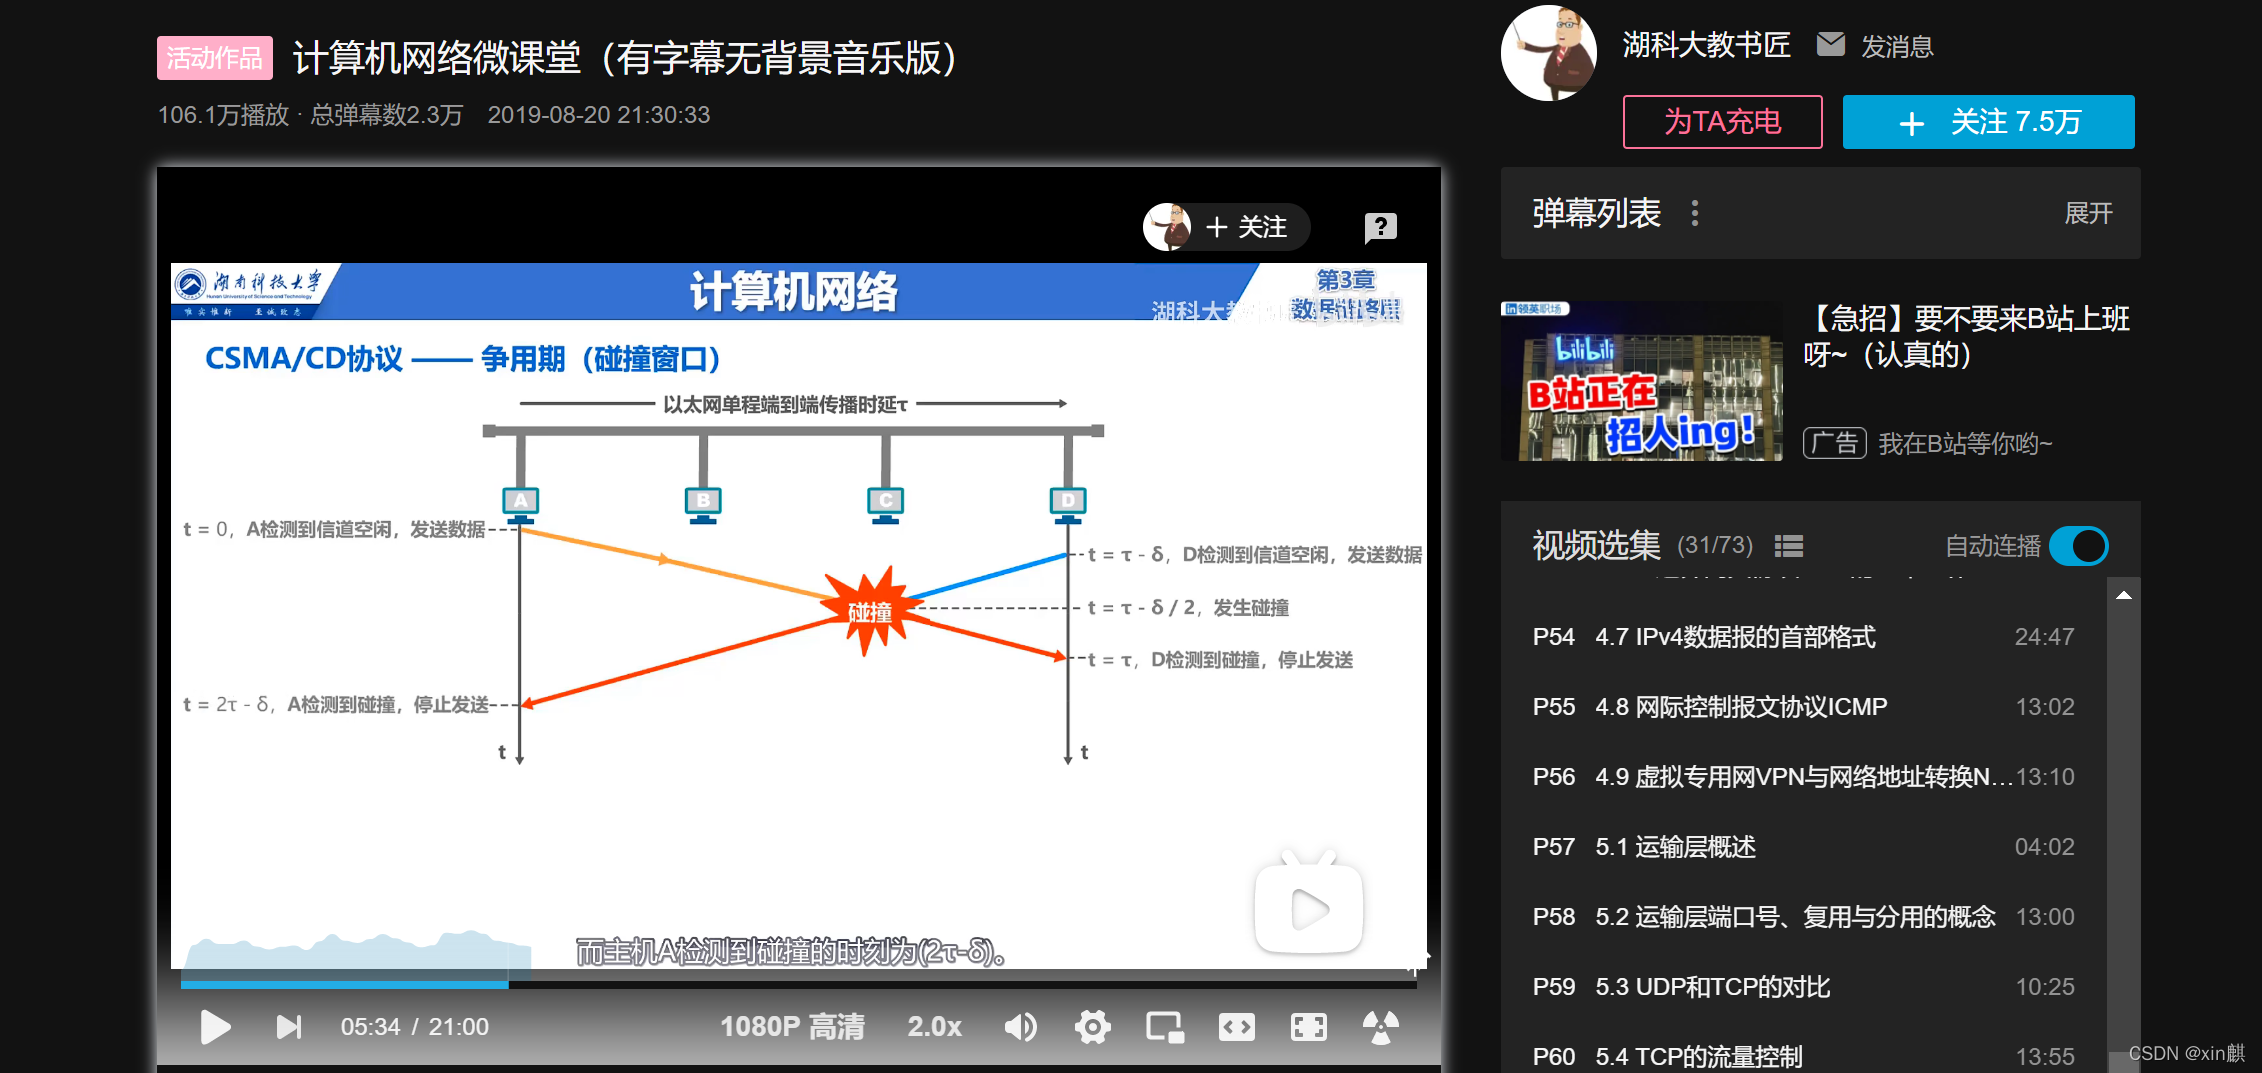This screenshot has width=2262, height=1073.
Task: Open the danmaku list options menu
Action: [1695, 213]
